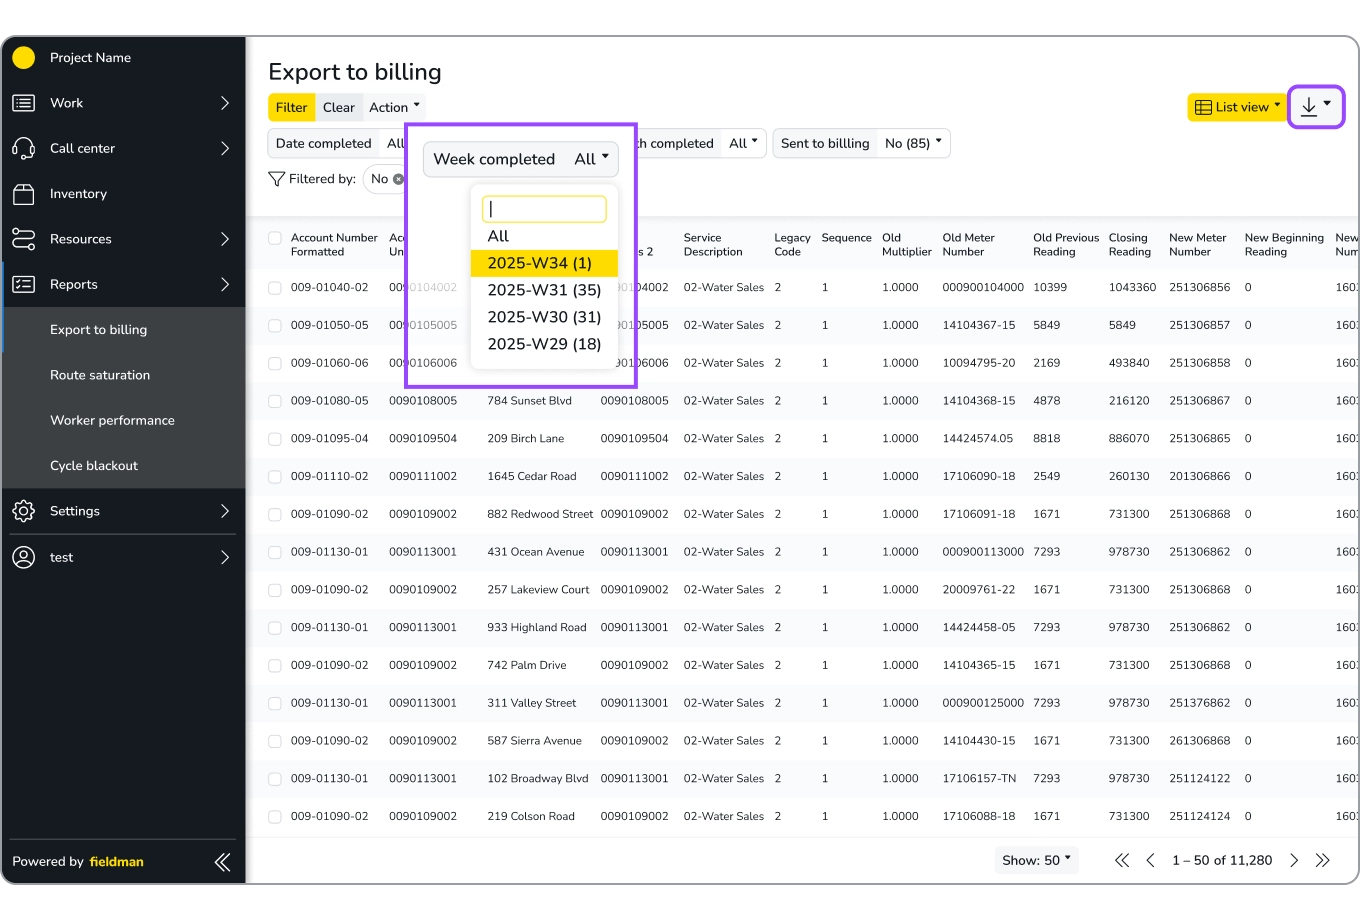Expand the test user menu
The image size is (1360, 920).
(225, 557)
